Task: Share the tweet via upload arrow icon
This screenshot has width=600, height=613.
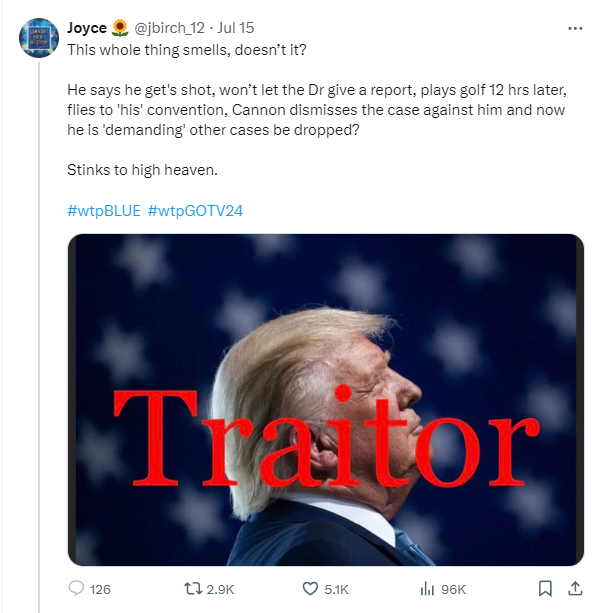Action: tap(575, 588)
